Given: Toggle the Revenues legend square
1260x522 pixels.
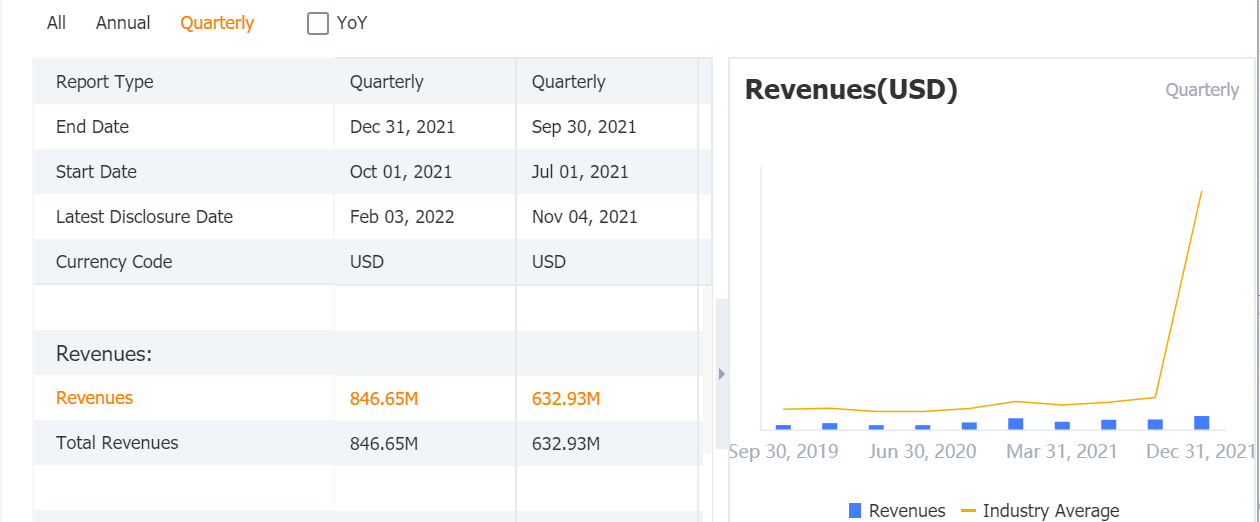Looking at the screenshot, I should tap(855, 511).
